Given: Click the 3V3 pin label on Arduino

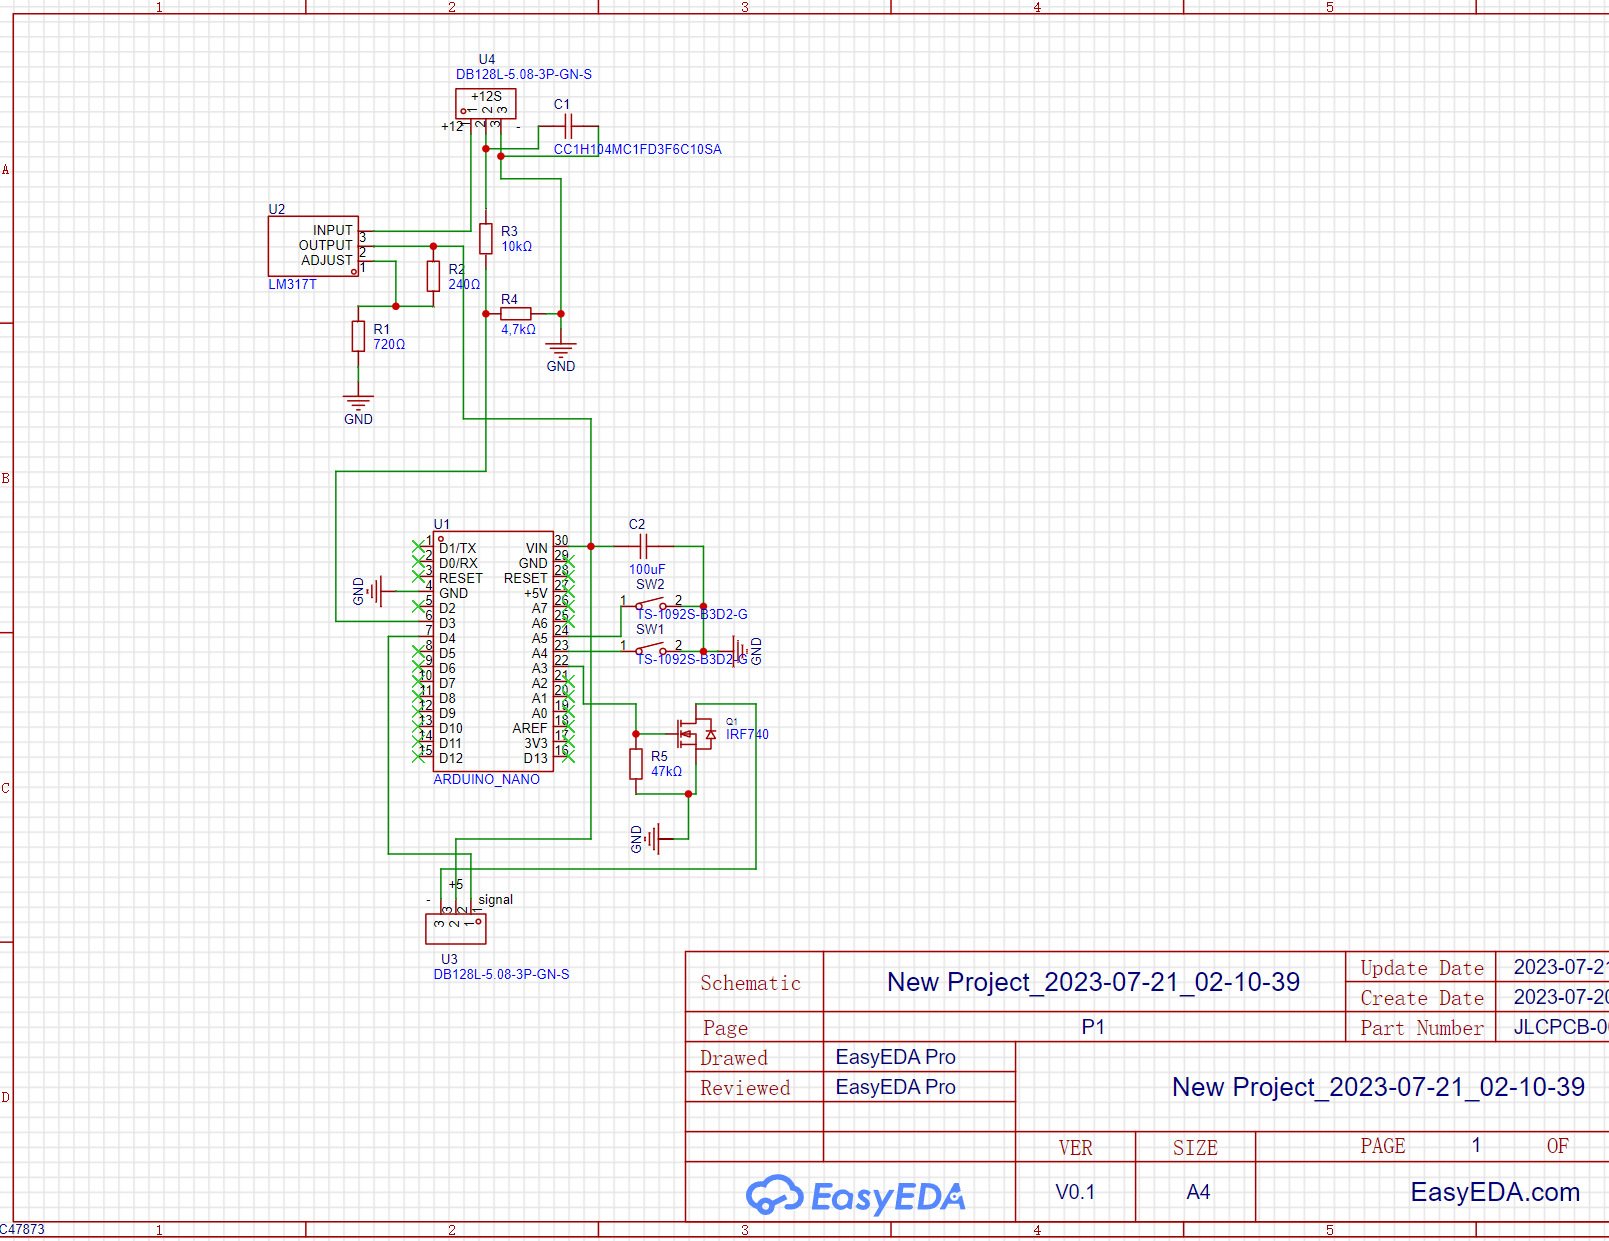Looking at the screenshot, I should pos(536,743).
